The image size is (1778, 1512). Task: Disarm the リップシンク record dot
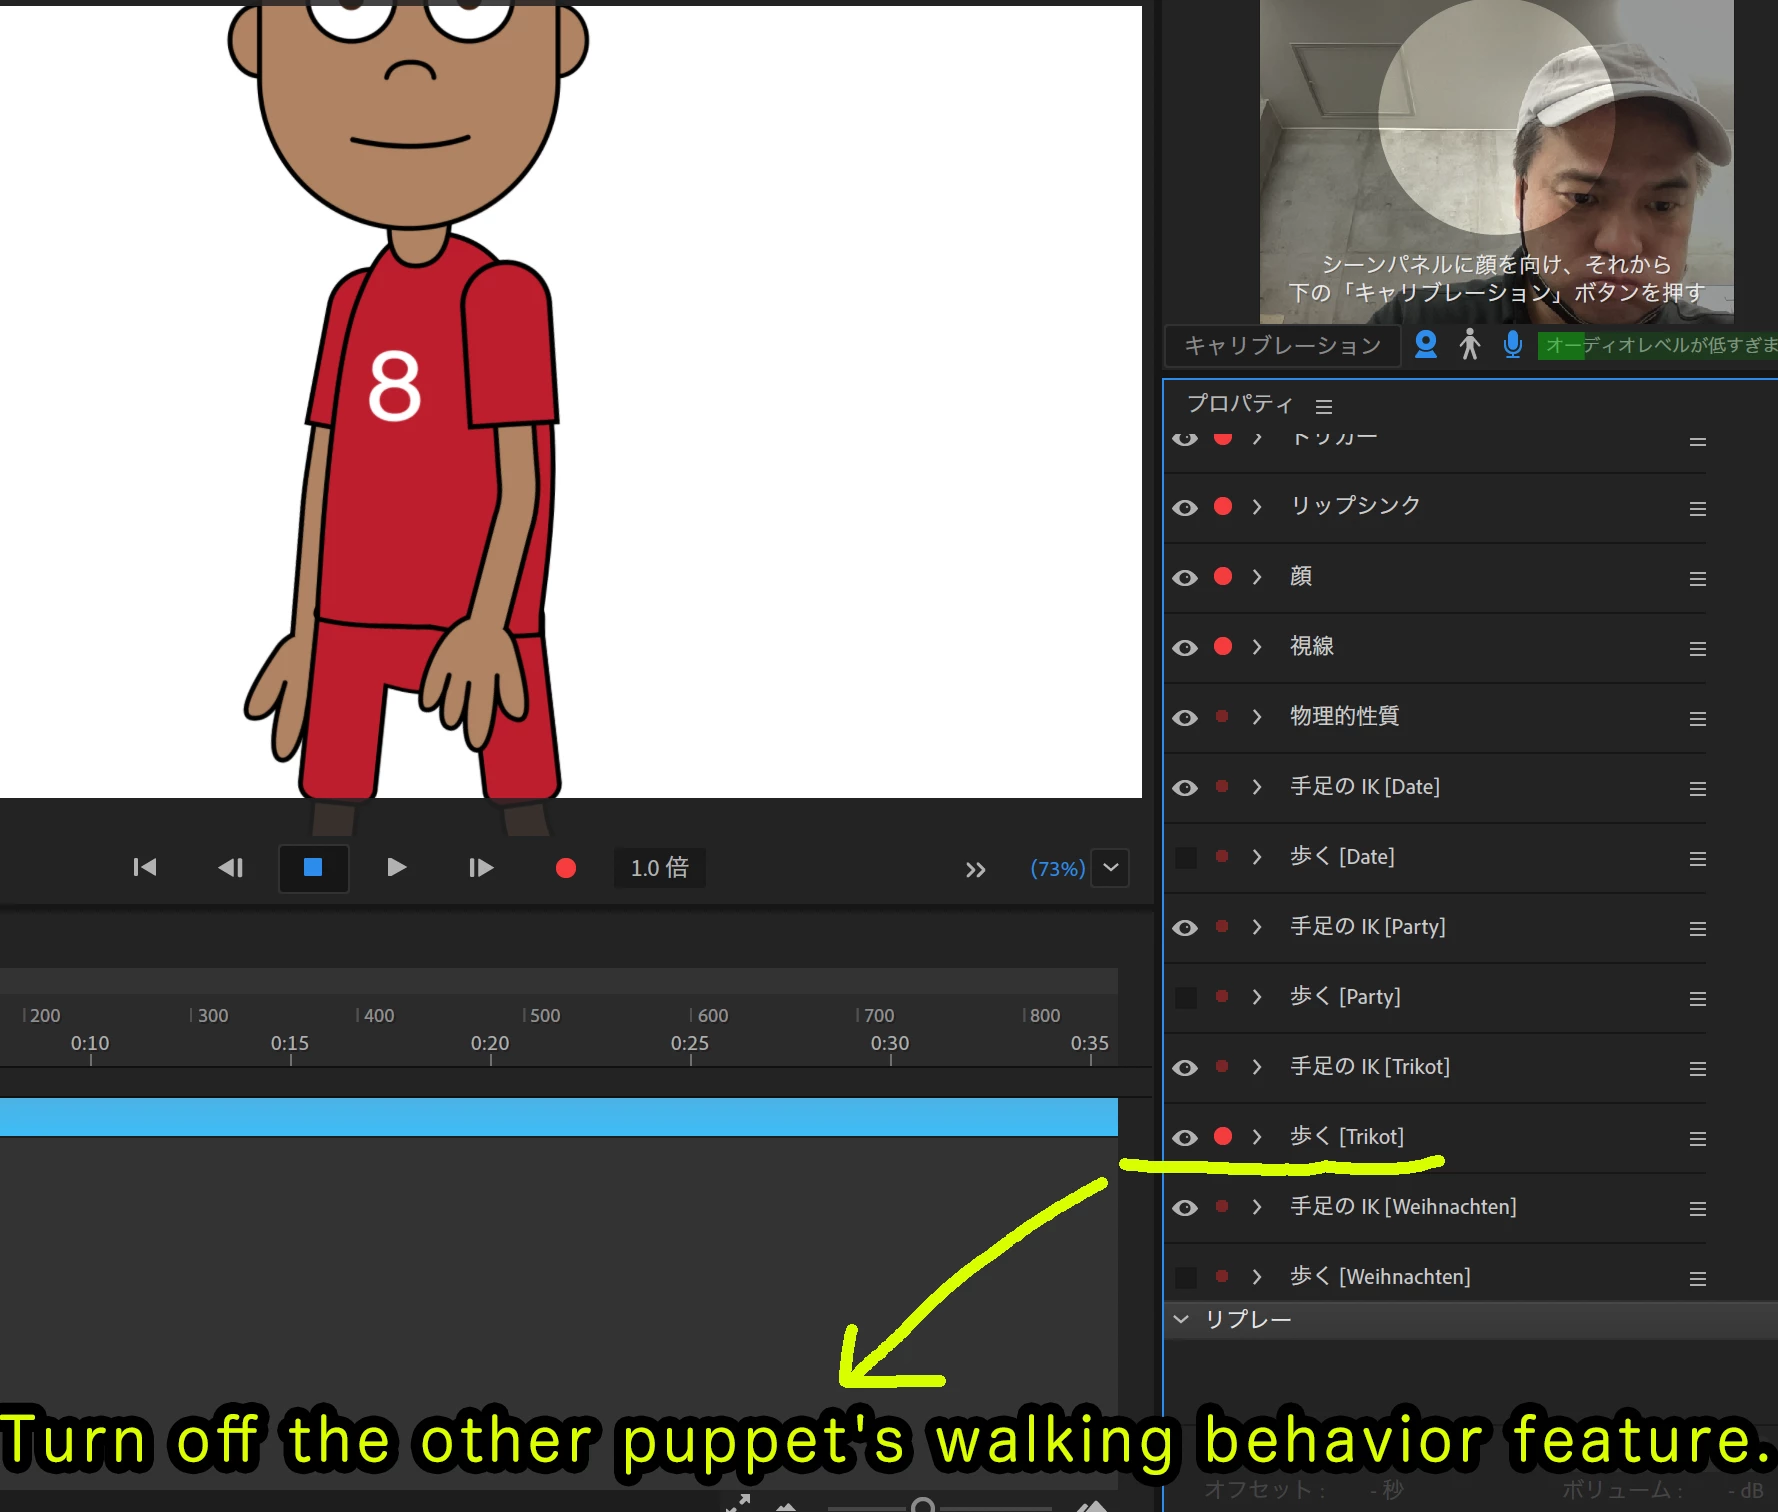(1222, 506)
